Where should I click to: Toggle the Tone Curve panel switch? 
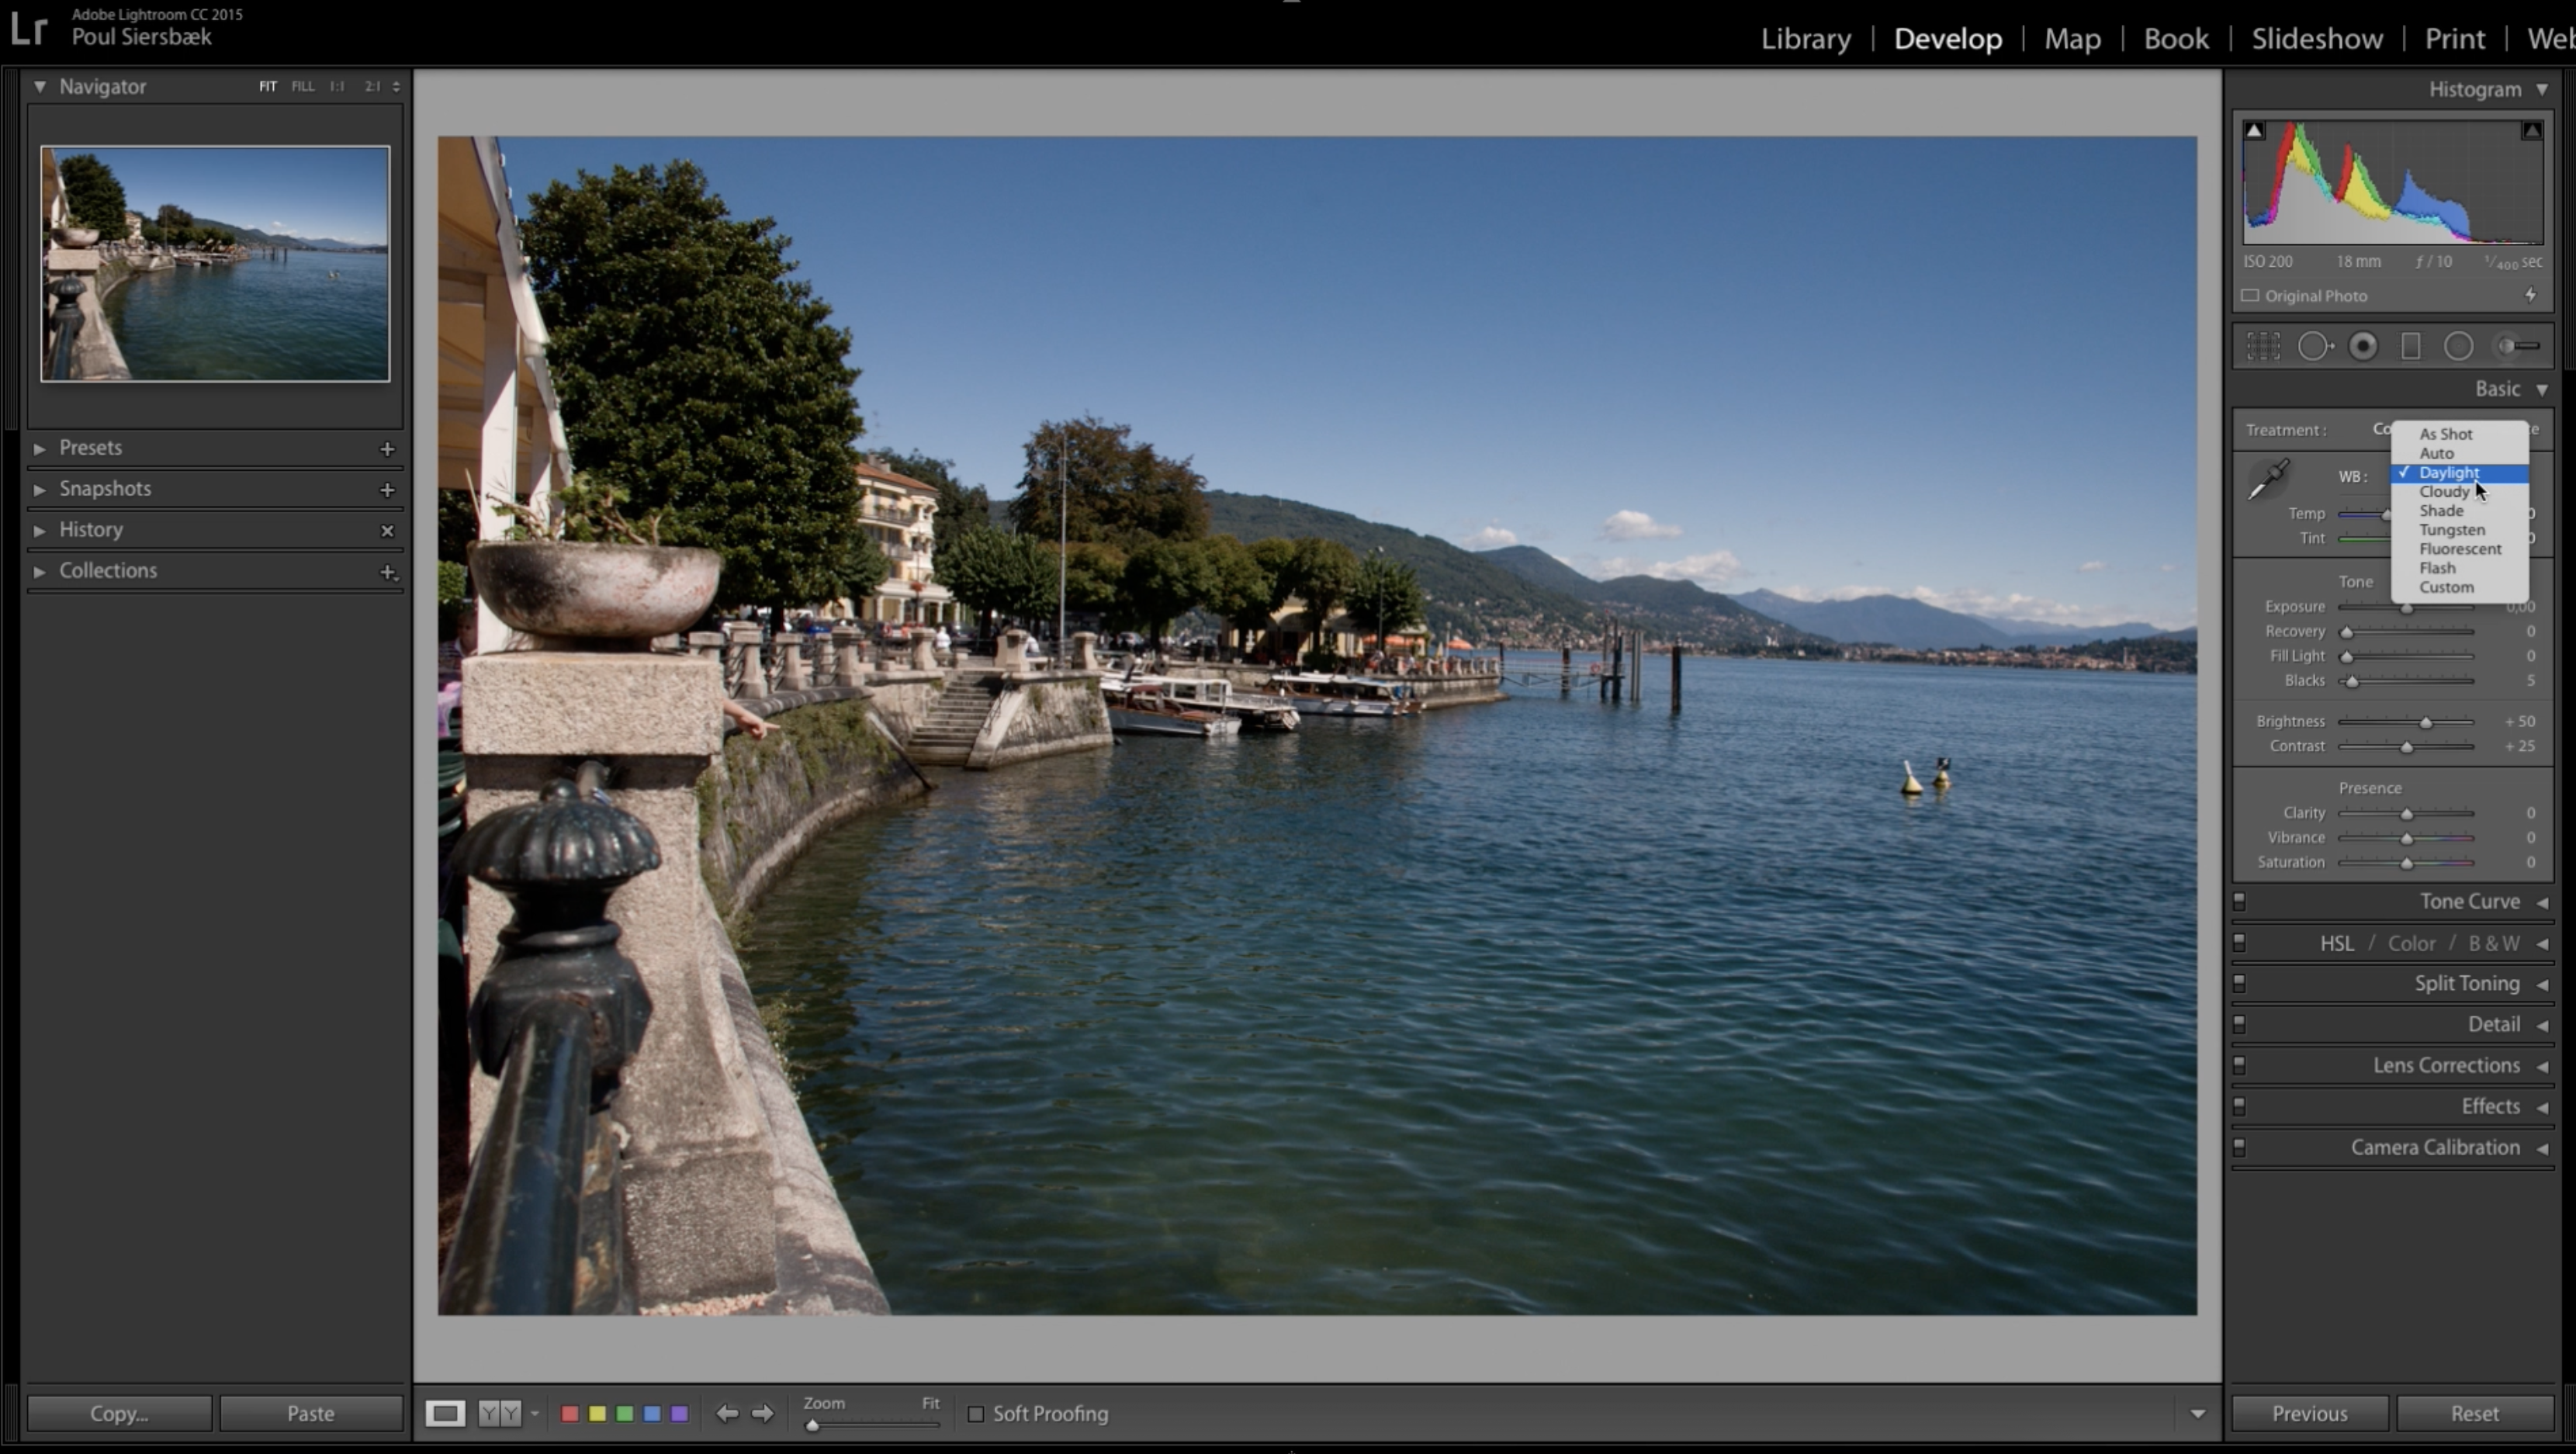2240,902
